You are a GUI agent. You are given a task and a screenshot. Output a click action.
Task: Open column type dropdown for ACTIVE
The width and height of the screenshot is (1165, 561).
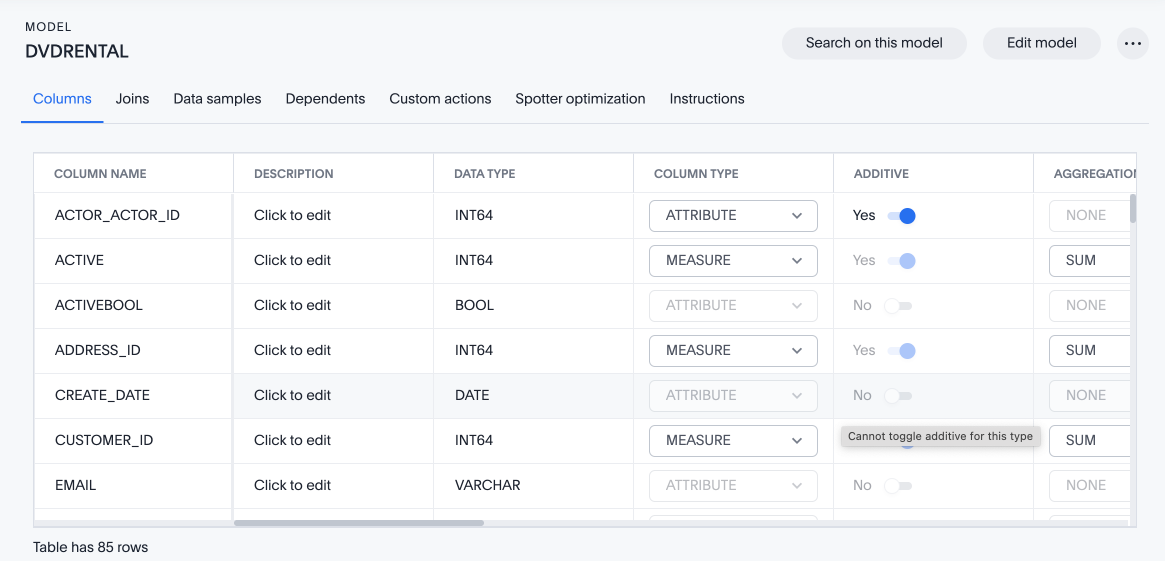733,261
